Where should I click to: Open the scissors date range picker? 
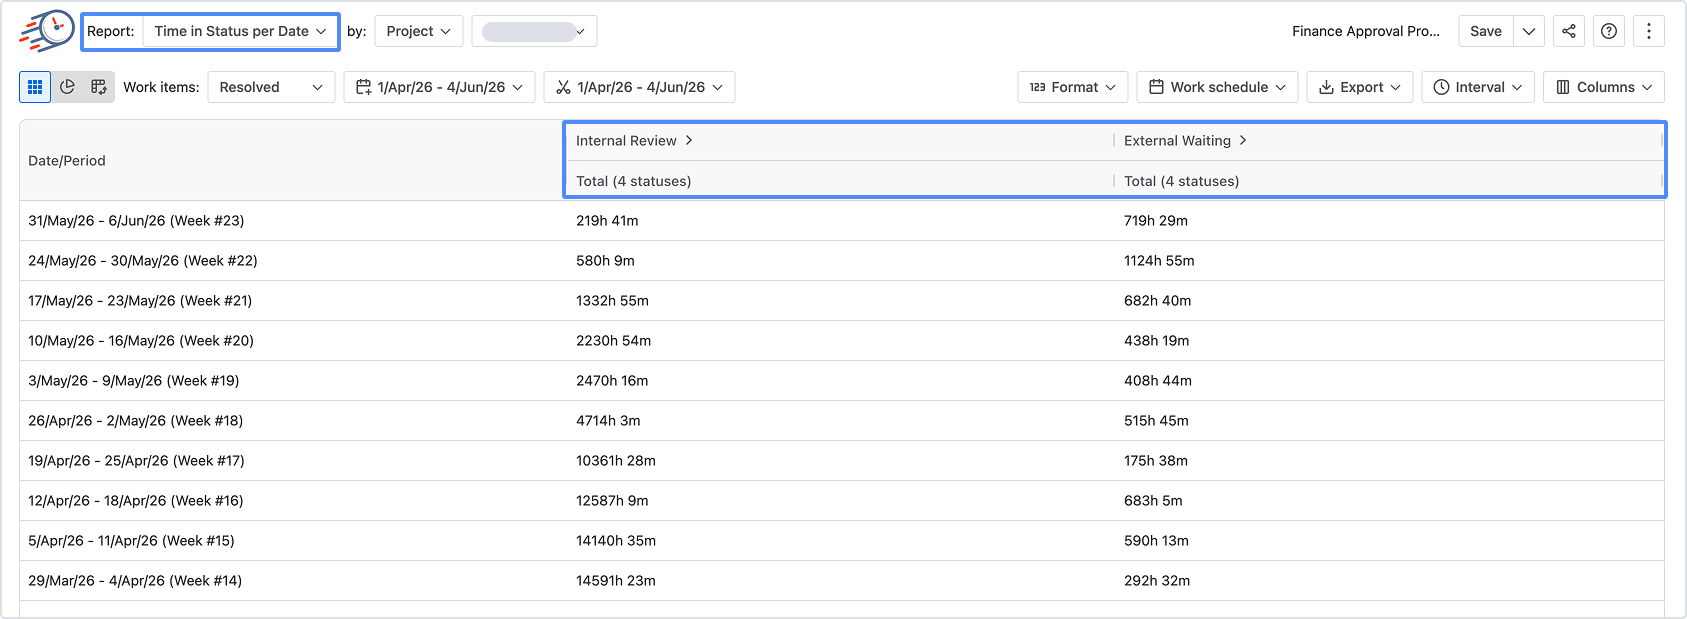click(x=639, y=87)
